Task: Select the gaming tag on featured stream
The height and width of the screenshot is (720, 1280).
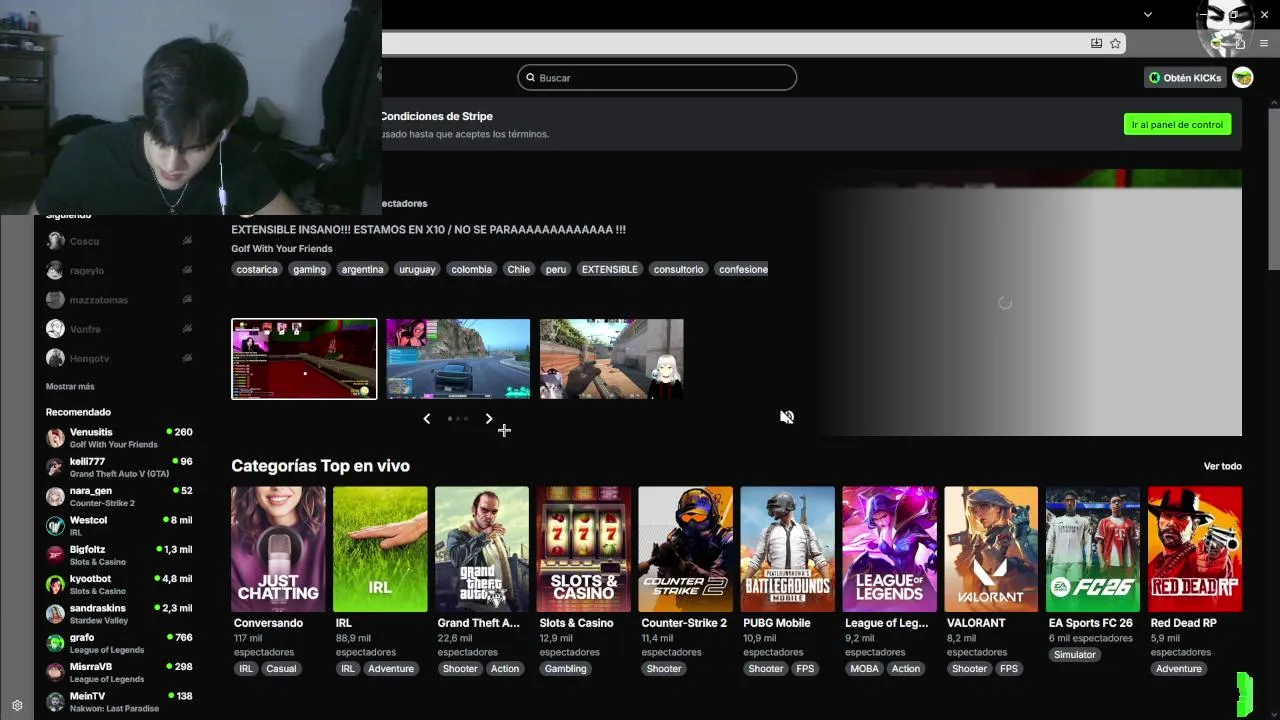Action: (x=309, y=269)
